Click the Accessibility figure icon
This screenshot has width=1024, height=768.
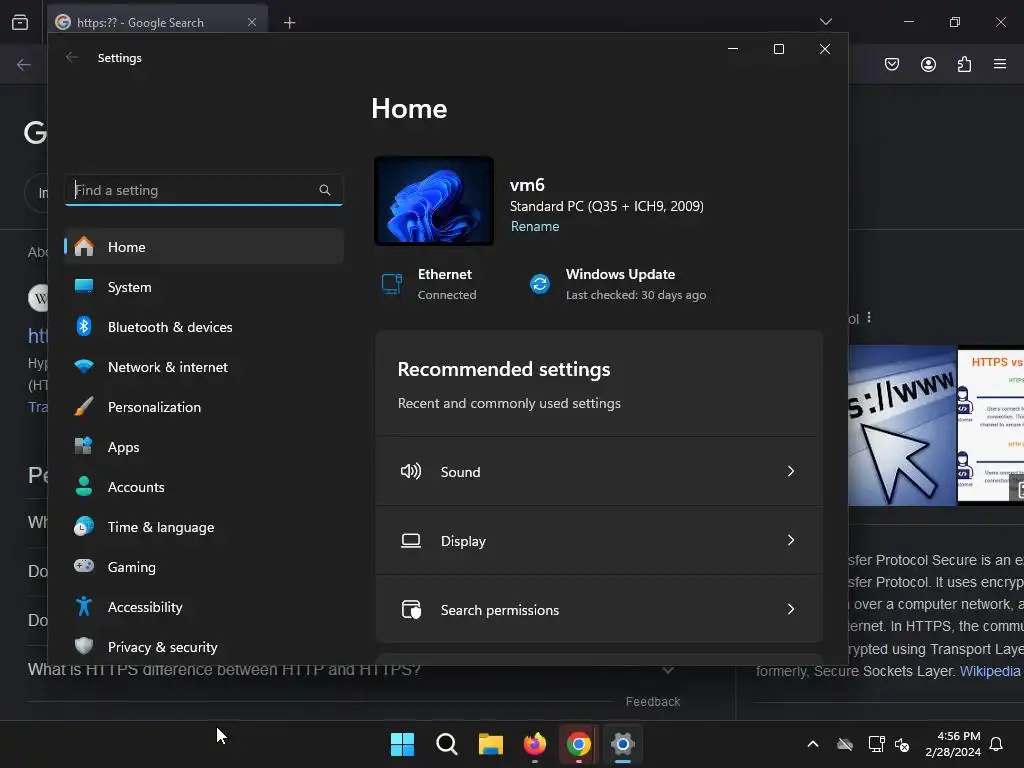click(x=84, y=607)
